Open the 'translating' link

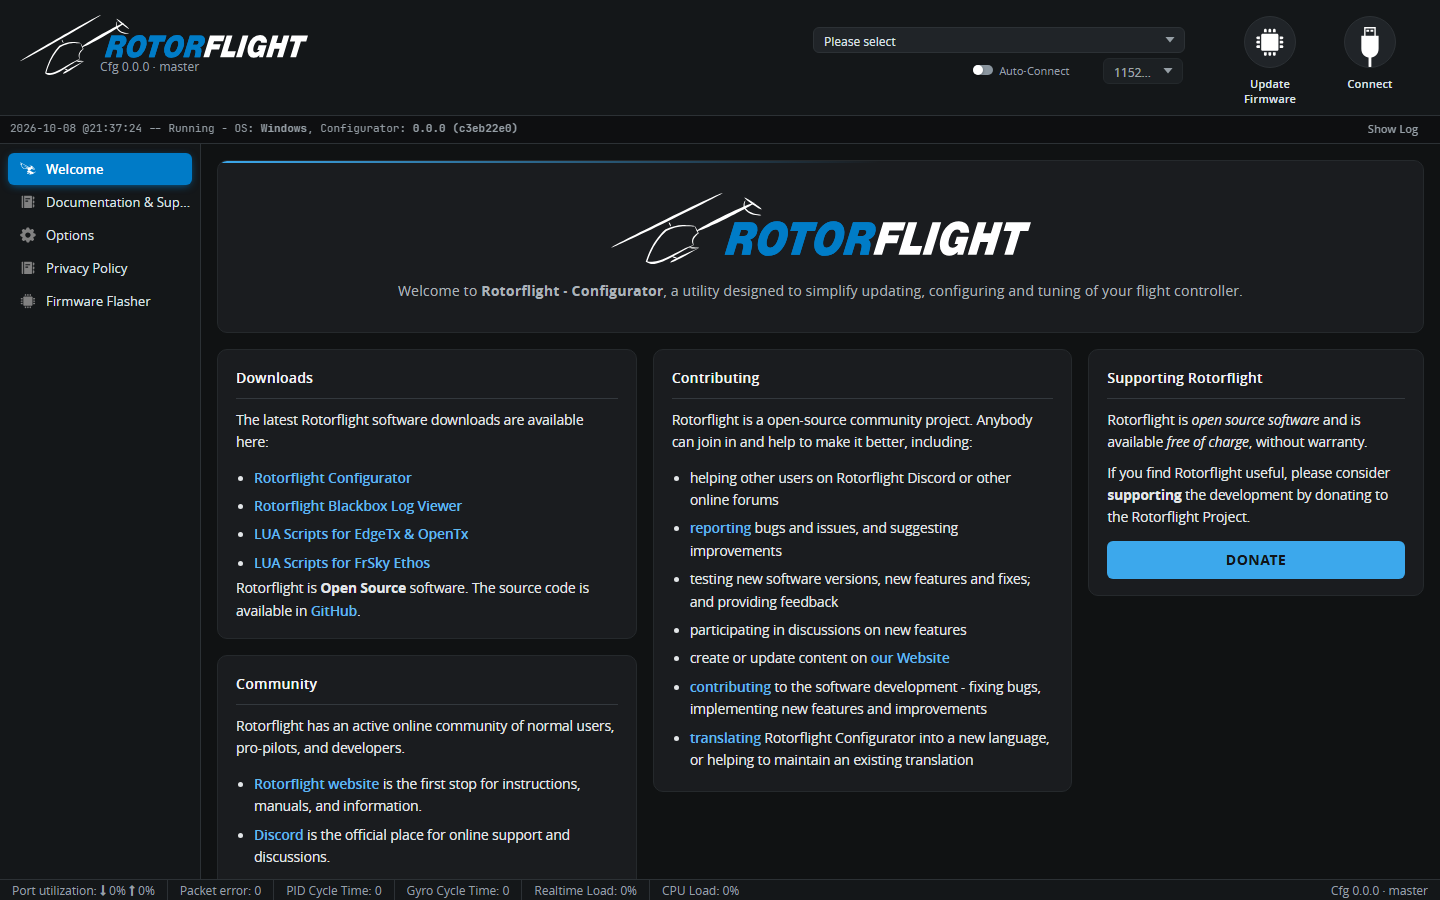click(x=725, y=738)
